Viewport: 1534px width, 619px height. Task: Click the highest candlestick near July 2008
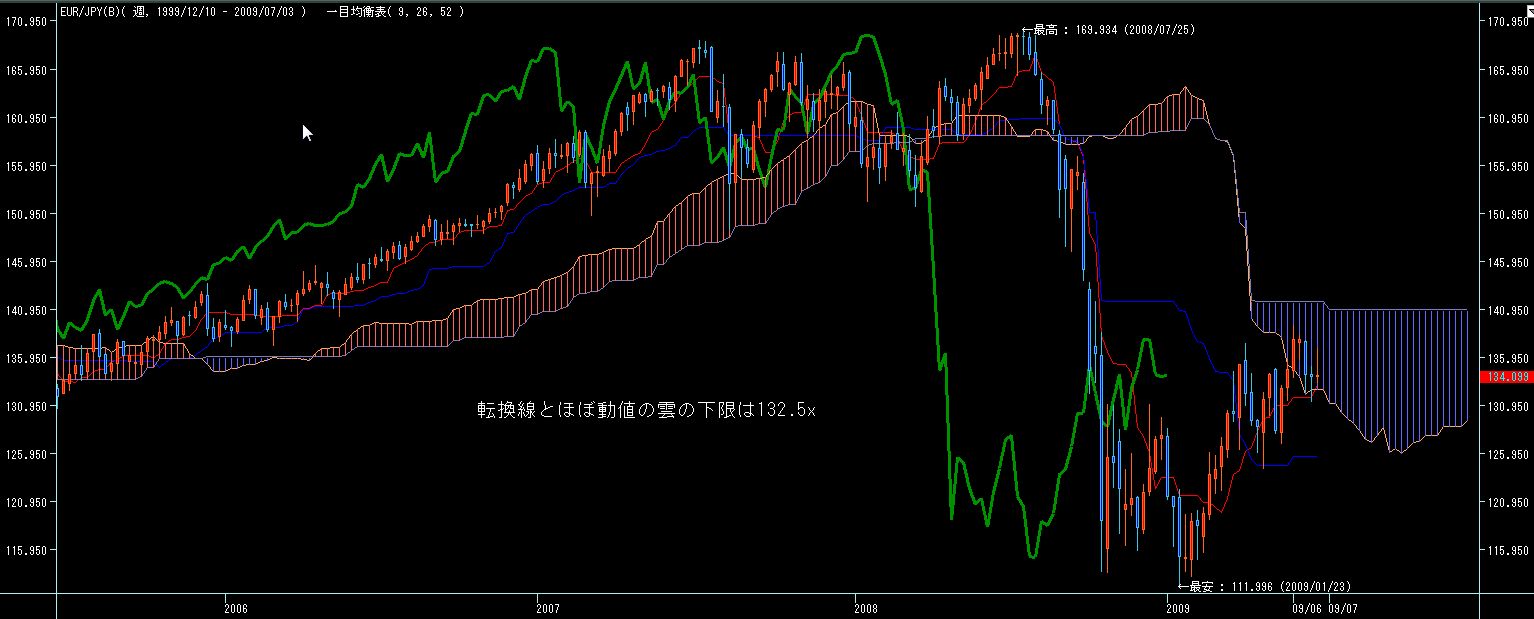coord(1028,45)
